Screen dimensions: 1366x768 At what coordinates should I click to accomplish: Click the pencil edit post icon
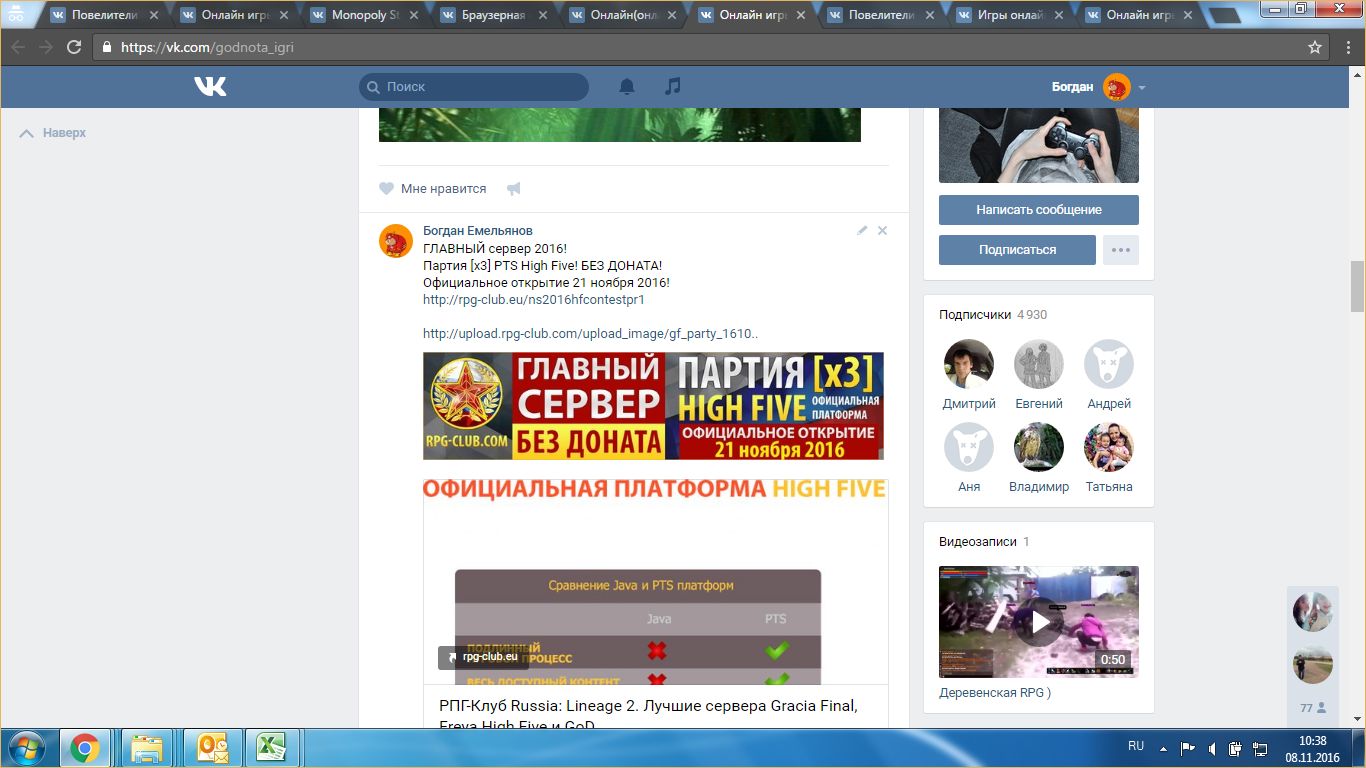(x=862, y=231)
